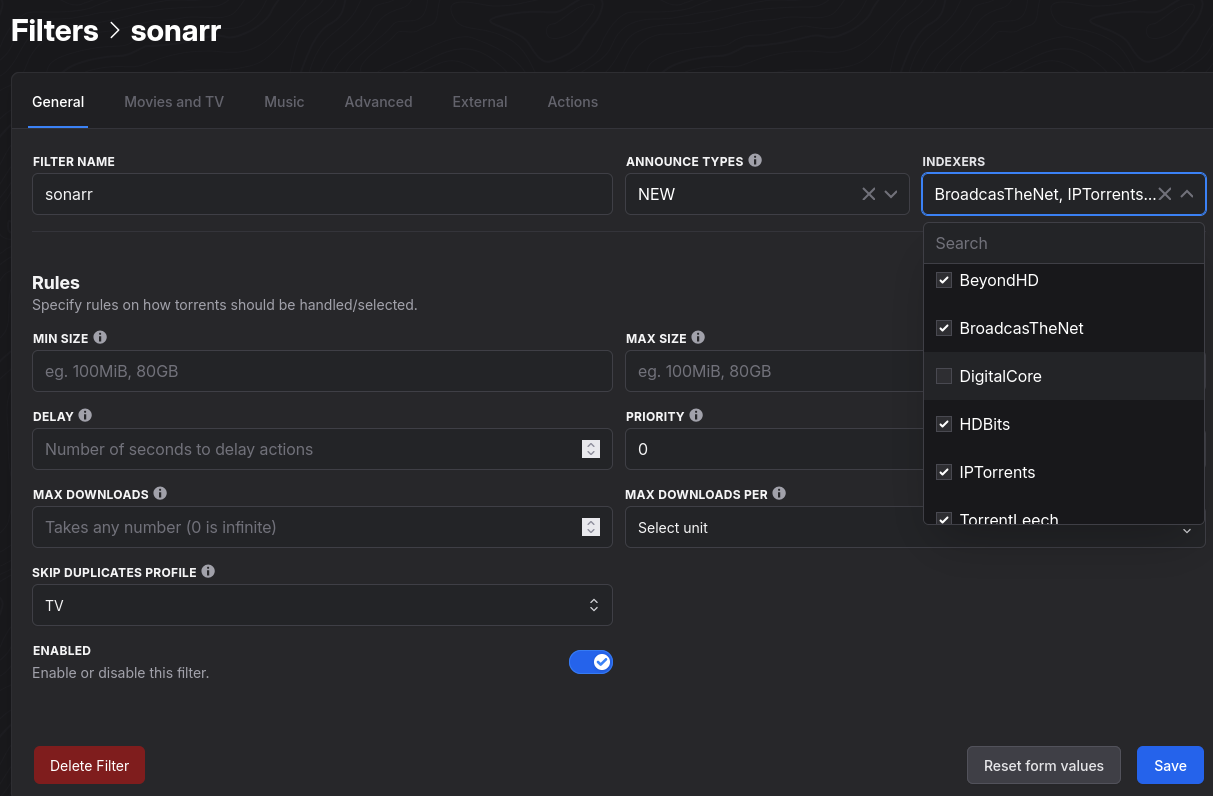Uncheck the TorrentLeech indexer

coord(943,518)
